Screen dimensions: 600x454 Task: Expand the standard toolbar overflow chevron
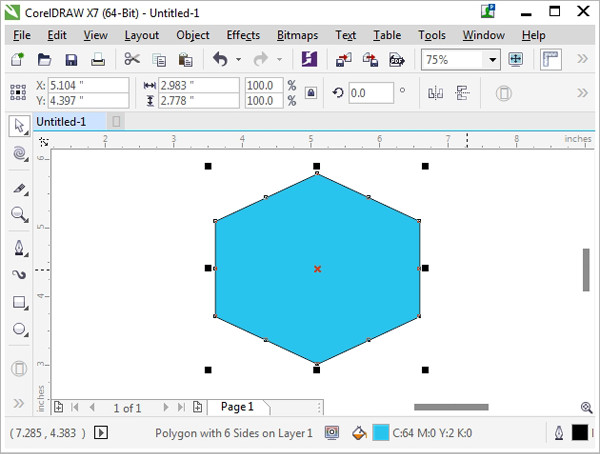tap(582, 59)
